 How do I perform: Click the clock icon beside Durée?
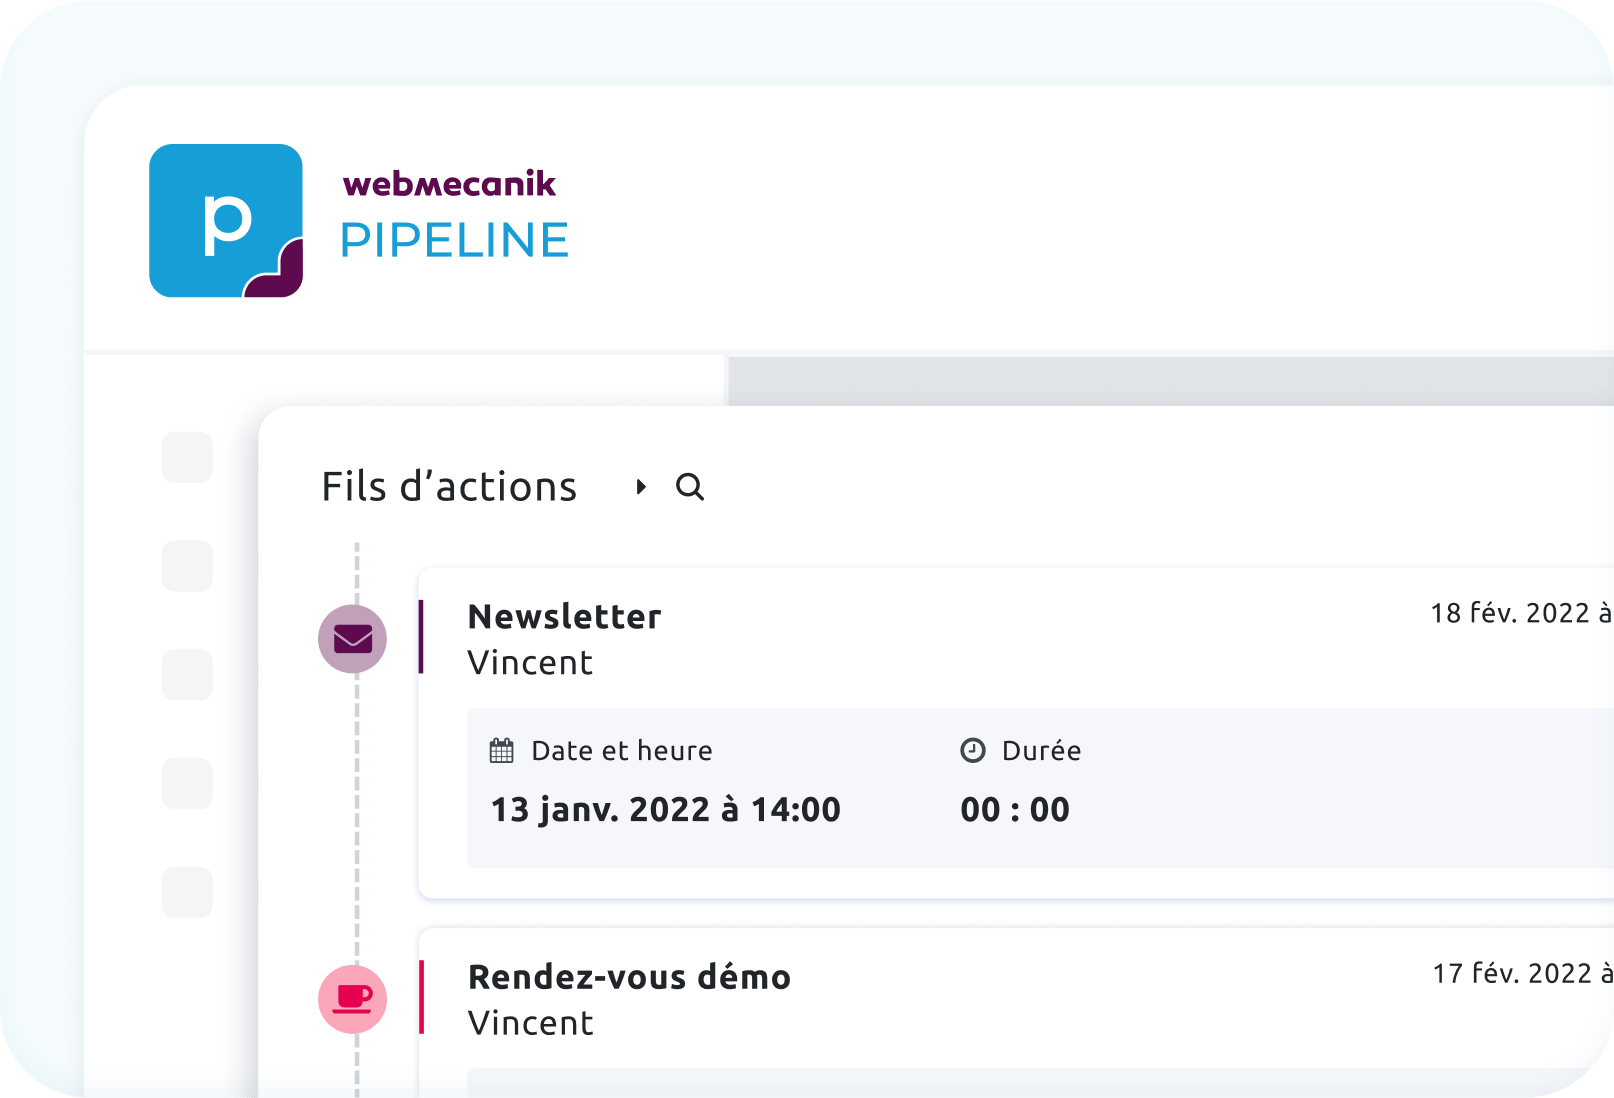pos(973,751)
